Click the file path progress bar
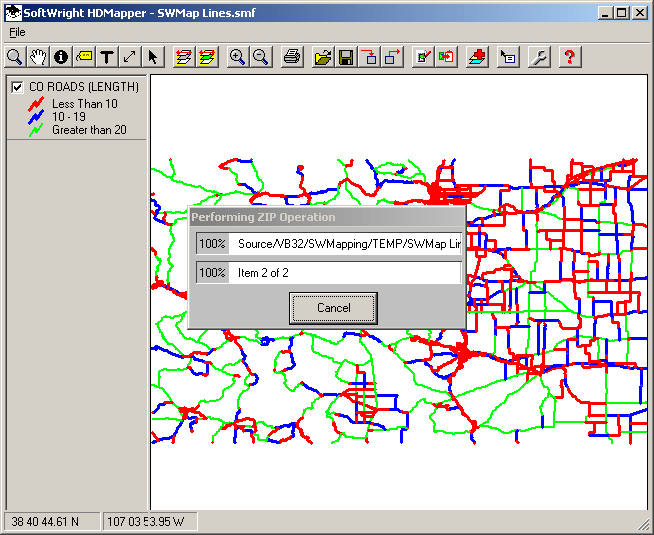654x535 pixels. [329, 244]
